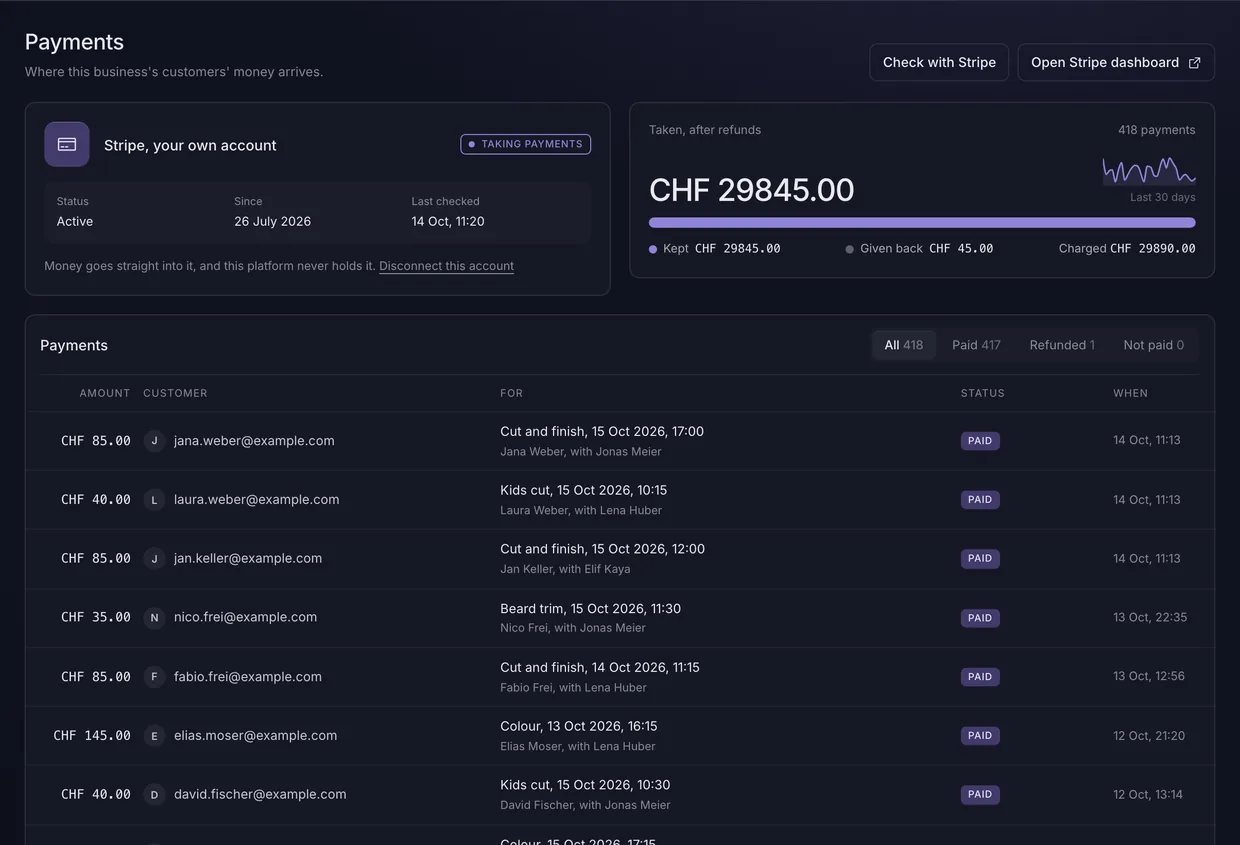Click the 418 payments count label
The width and height of the screenshot is (1240, 845).
1157,130
